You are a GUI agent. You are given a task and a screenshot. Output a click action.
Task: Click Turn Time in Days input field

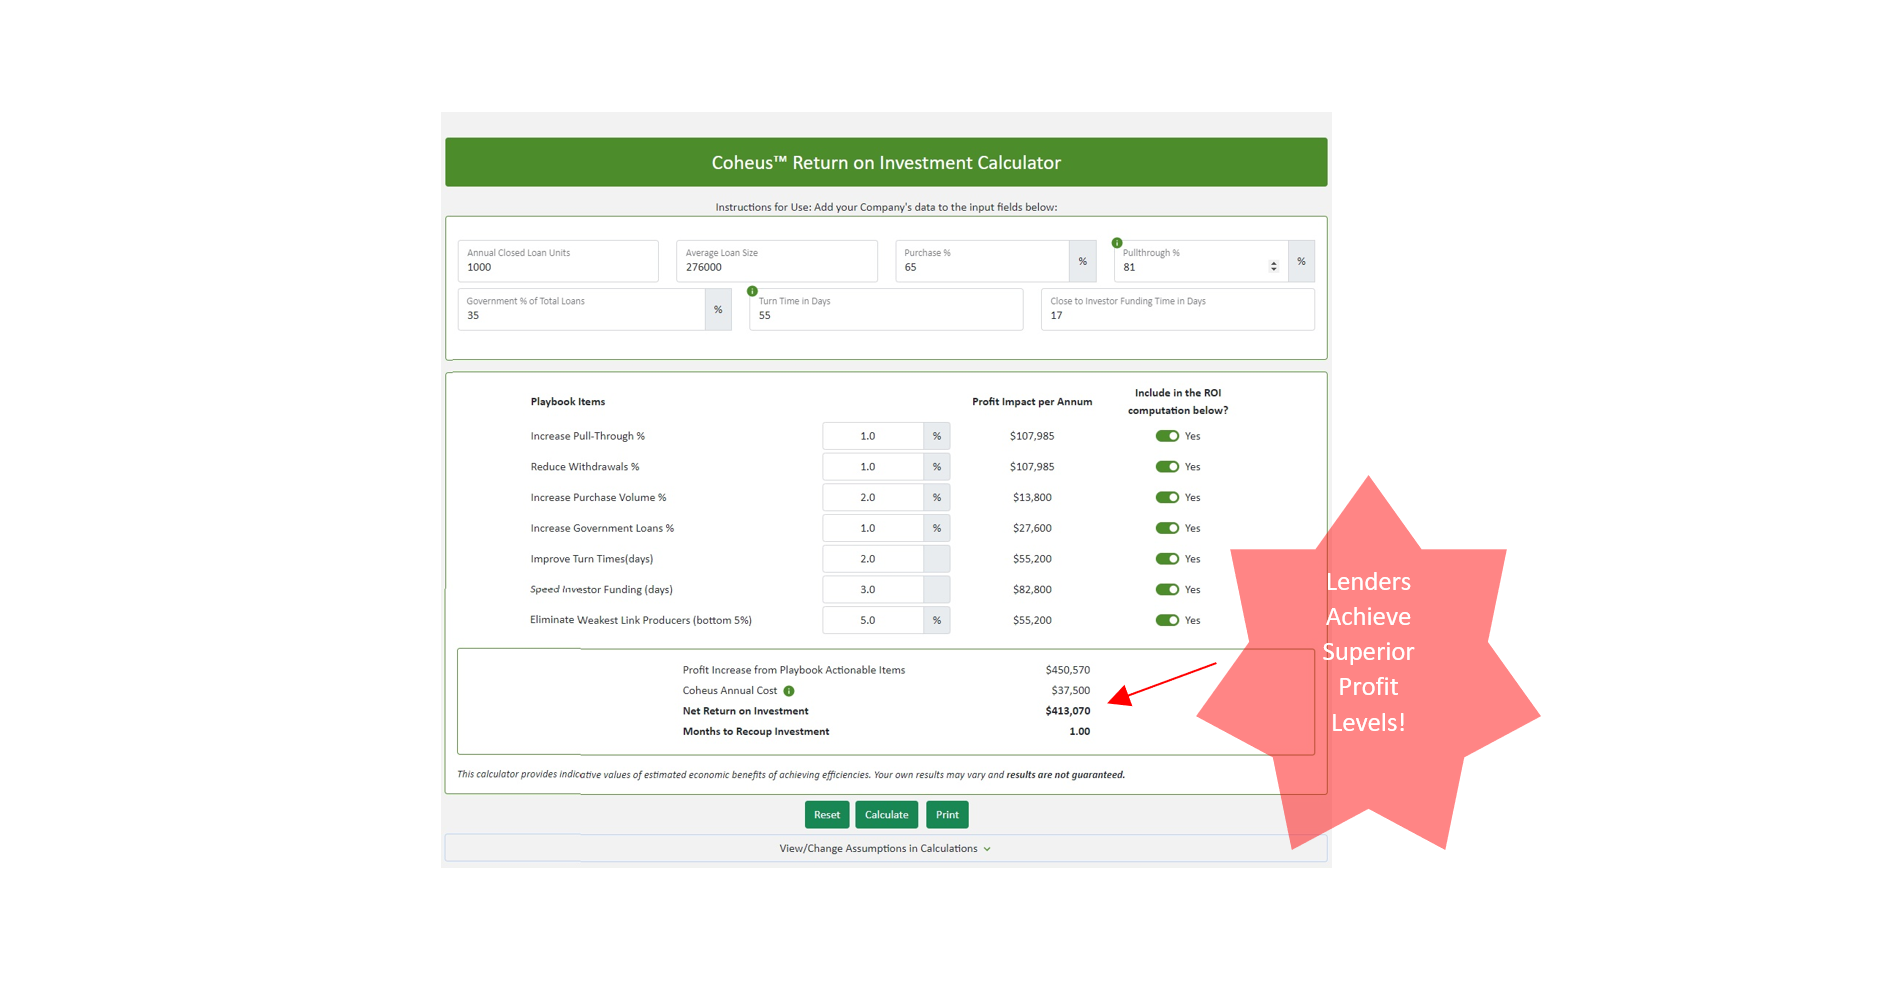(x=886, y=309)
